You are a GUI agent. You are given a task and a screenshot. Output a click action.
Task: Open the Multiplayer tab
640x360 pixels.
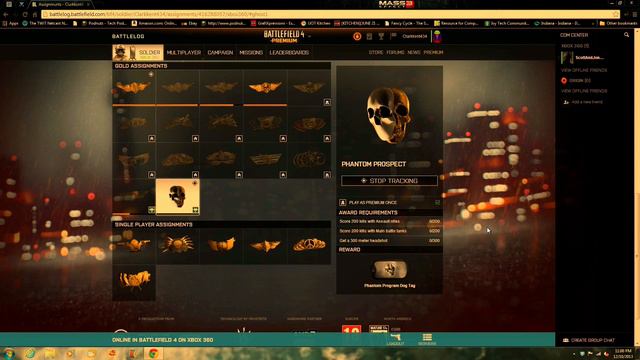pyautogui.click(x=184, y=53)
